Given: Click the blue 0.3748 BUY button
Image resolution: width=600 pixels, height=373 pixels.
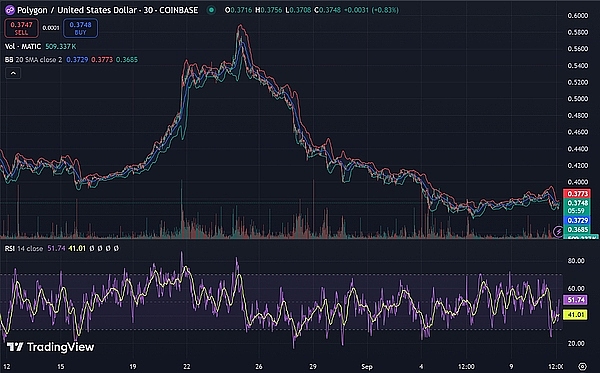Looking at the screenshot, I should tap(80, 28).
